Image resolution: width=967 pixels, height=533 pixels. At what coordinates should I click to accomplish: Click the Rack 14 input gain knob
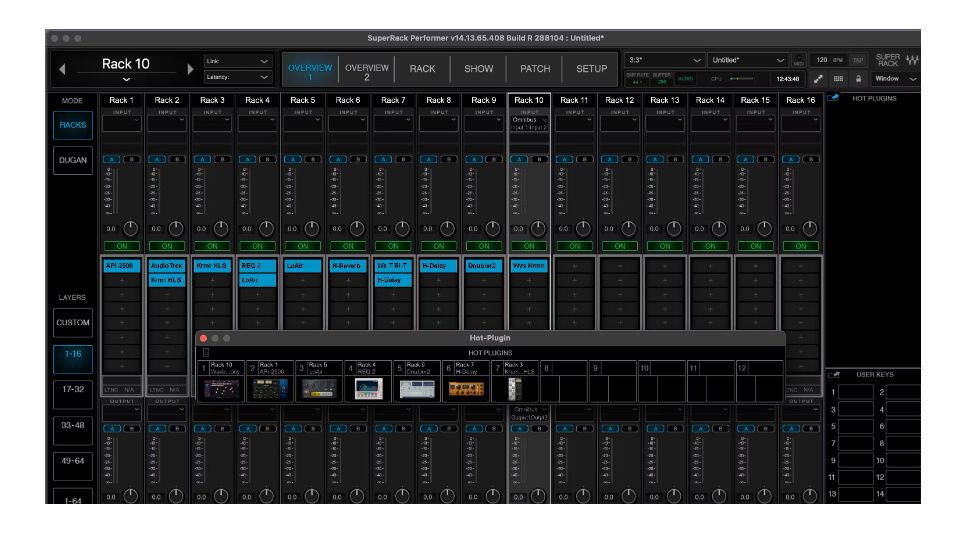(x=719, y=229)
